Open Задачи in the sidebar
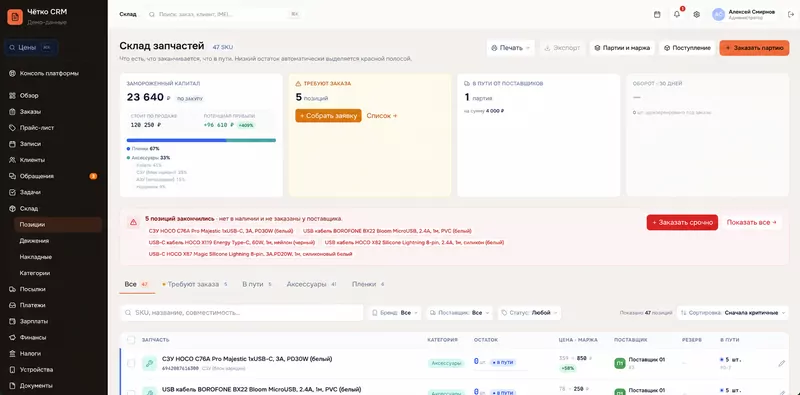The height and width of the screenshot is (395, 800). pyautogui.click(x=30, y=192)
